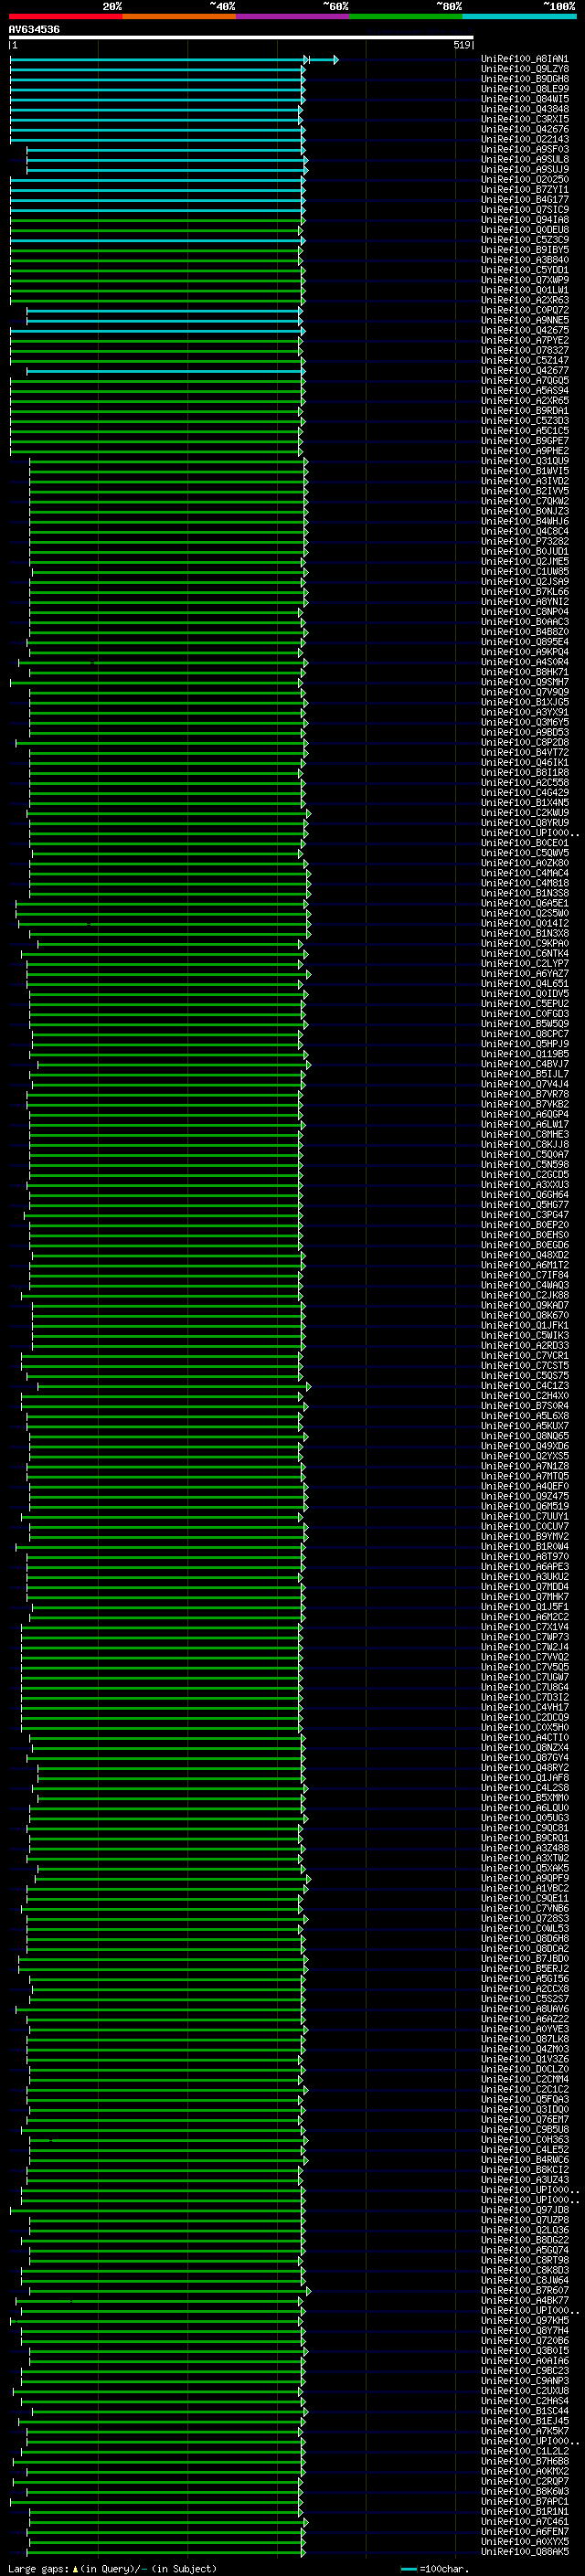Screen dimensions: 585x2576
Task: Select the UniRef100_B8K6W3 label
Action: coord(525,2491)
